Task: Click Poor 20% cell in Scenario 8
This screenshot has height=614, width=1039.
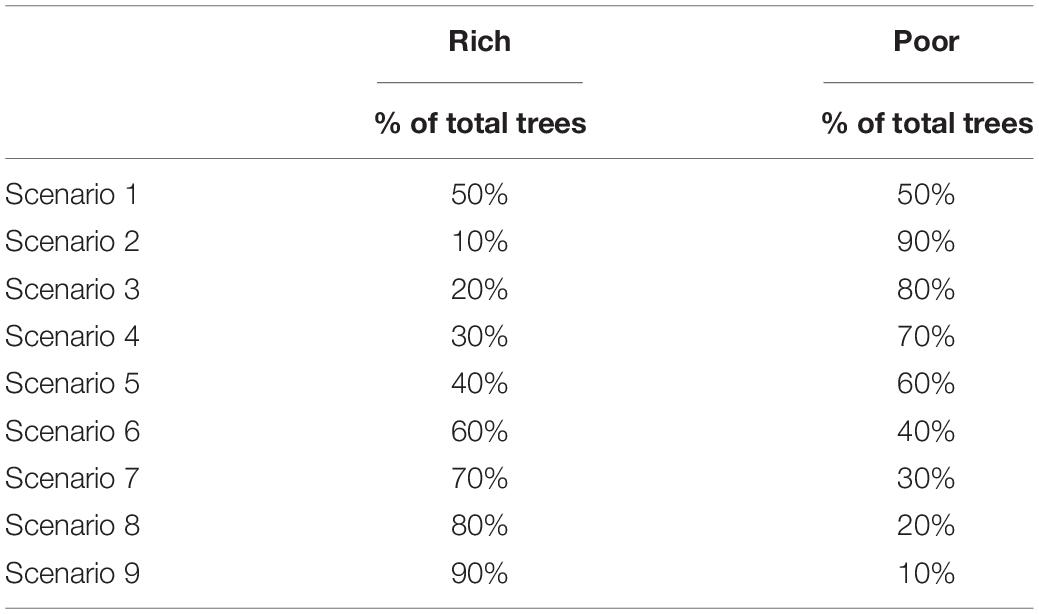Action: tap(926, 526)
